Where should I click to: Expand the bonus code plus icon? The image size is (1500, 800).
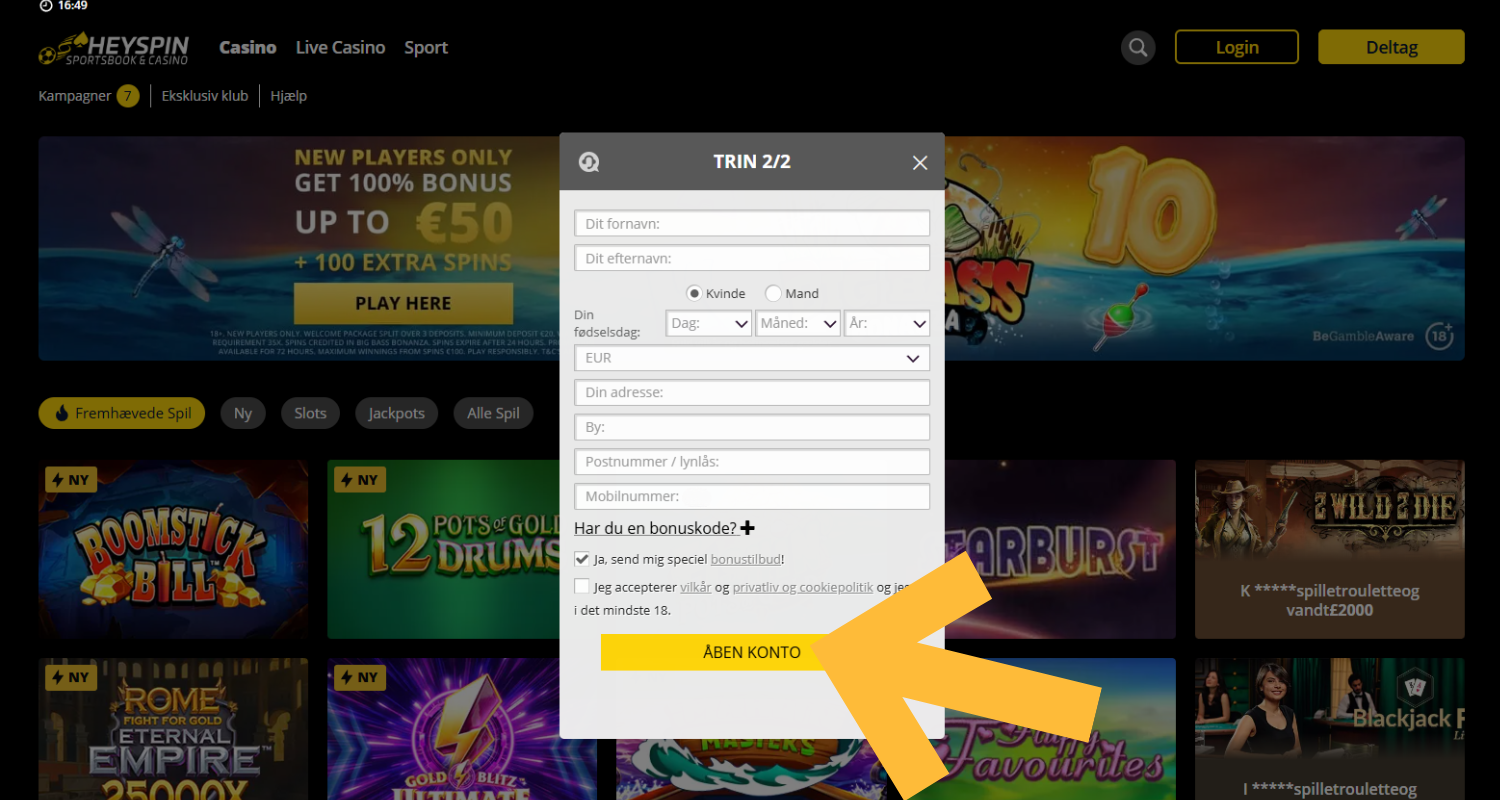point(748,528)
